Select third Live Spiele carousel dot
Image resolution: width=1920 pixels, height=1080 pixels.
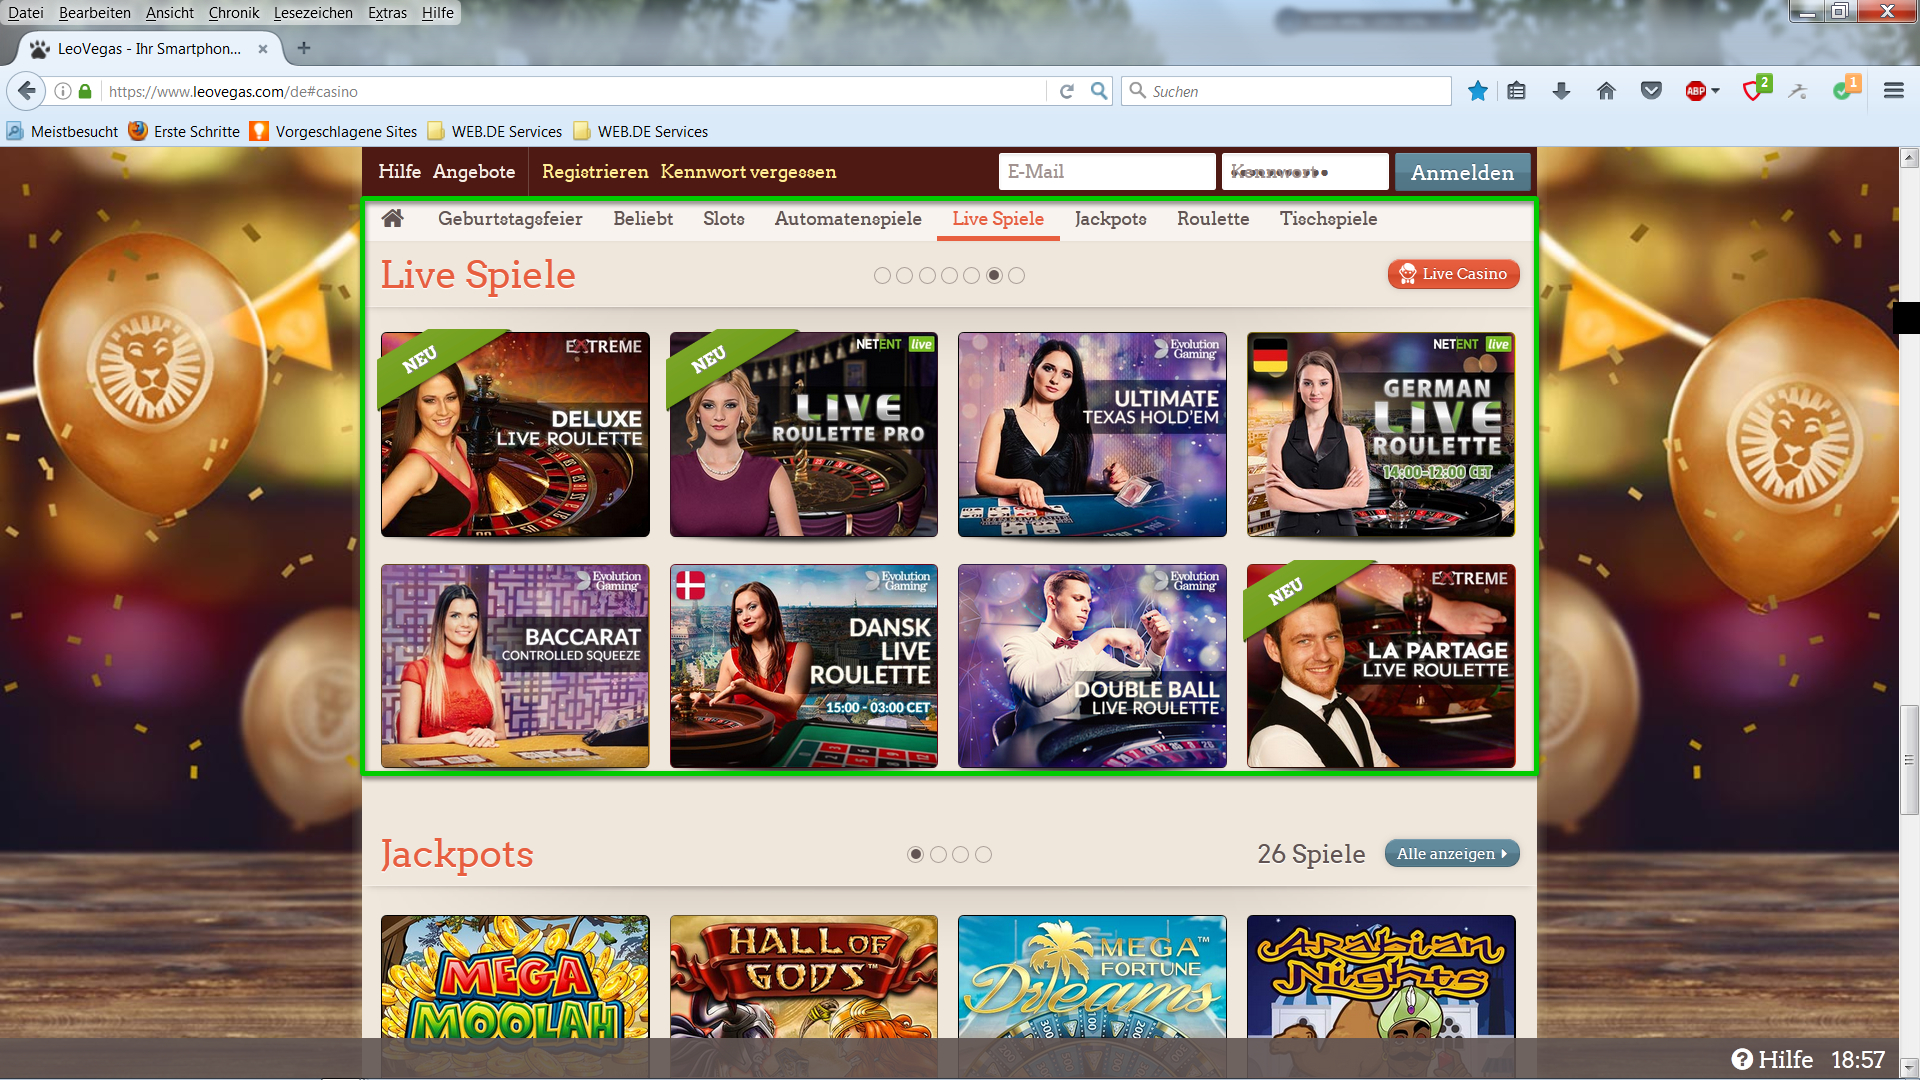(x=927, y=275)
